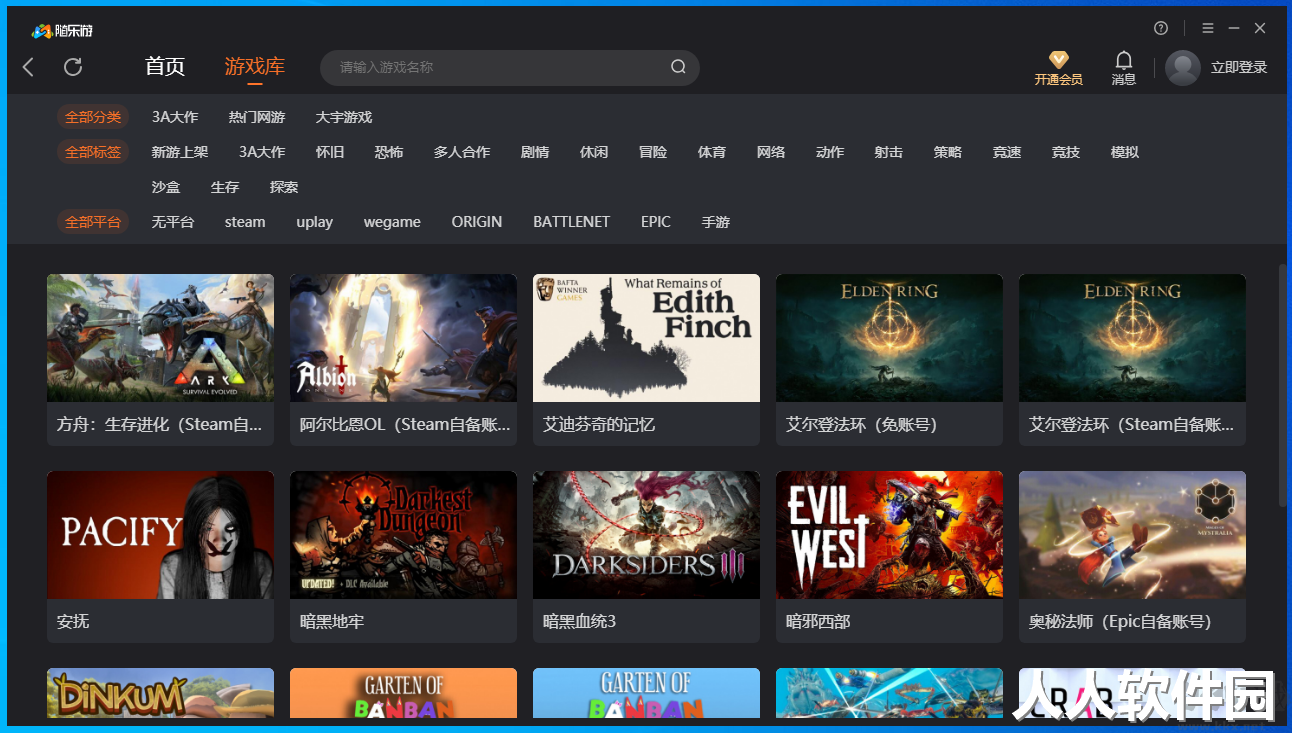Click 立即登录 to log in

(1239, 67)
